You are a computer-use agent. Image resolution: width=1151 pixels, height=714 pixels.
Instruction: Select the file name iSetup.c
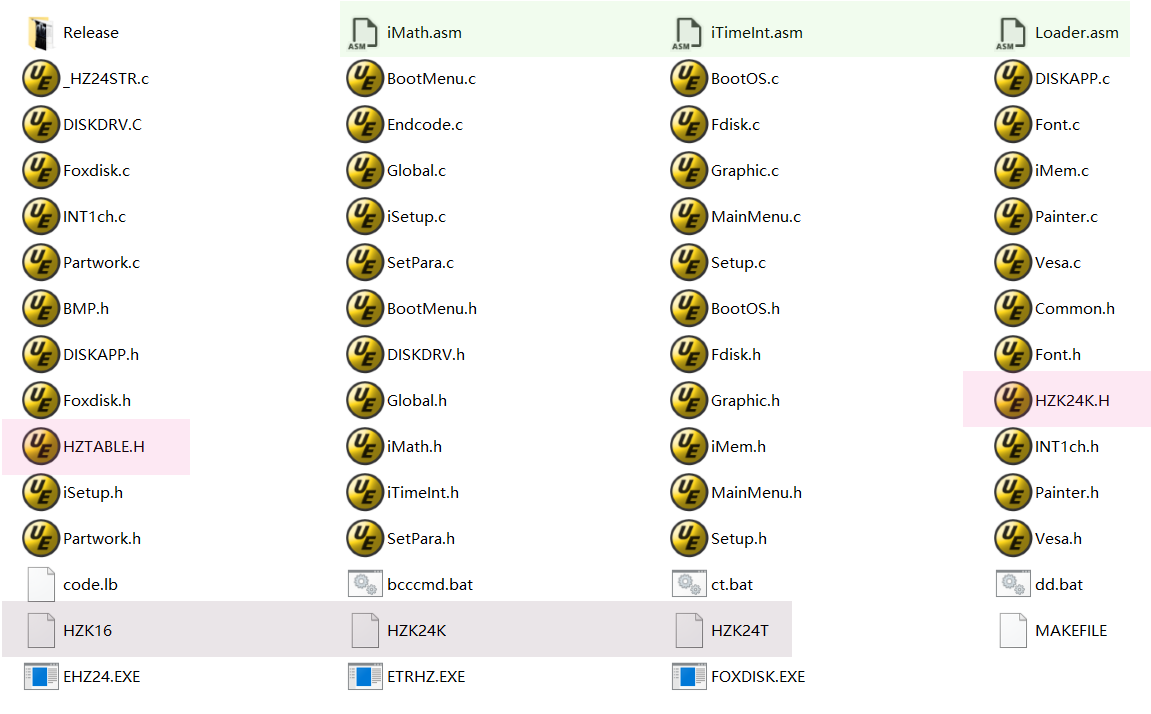point(416,217)
